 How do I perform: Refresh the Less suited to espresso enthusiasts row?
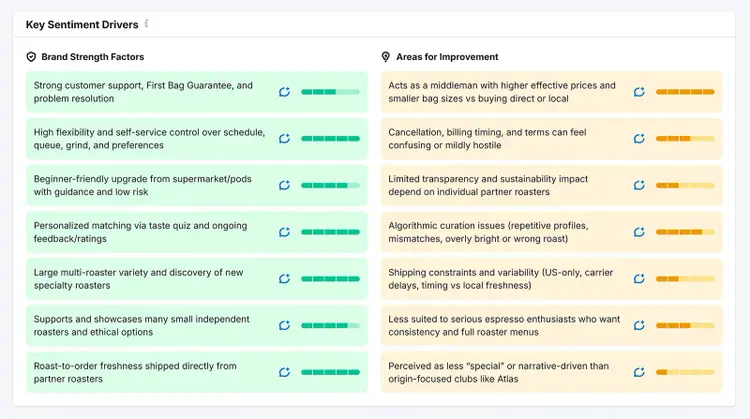639,325
